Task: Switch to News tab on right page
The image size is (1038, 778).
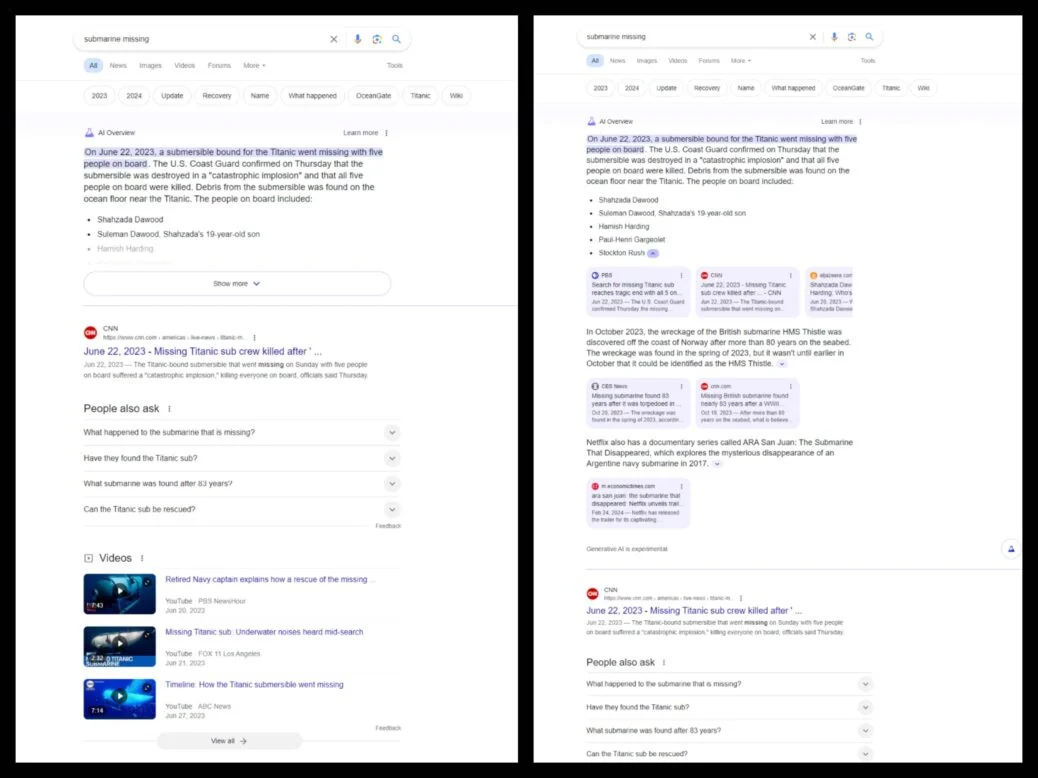Action: 618,61
